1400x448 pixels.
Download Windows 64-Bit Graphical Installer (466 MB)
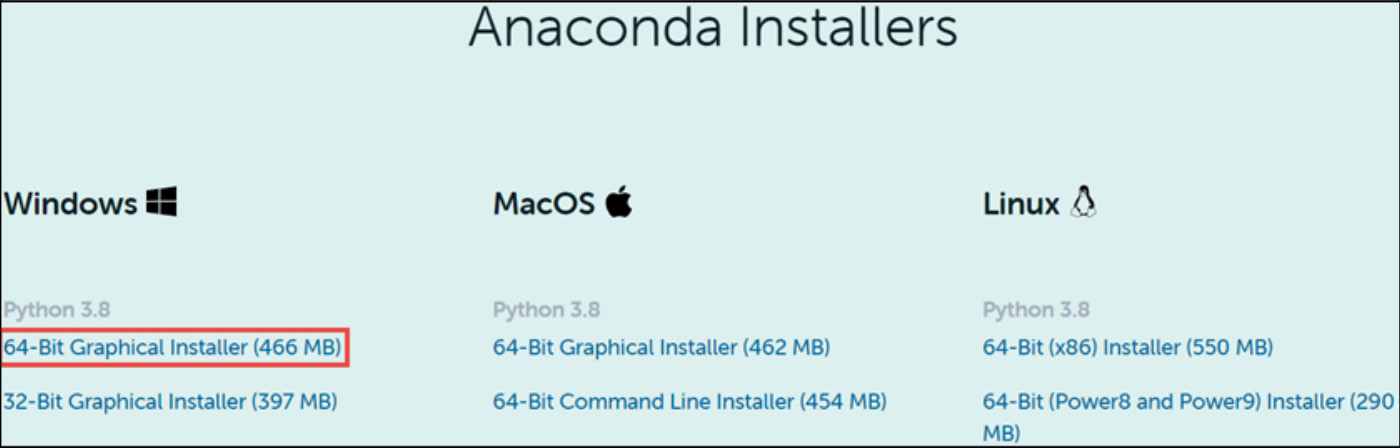172,348
